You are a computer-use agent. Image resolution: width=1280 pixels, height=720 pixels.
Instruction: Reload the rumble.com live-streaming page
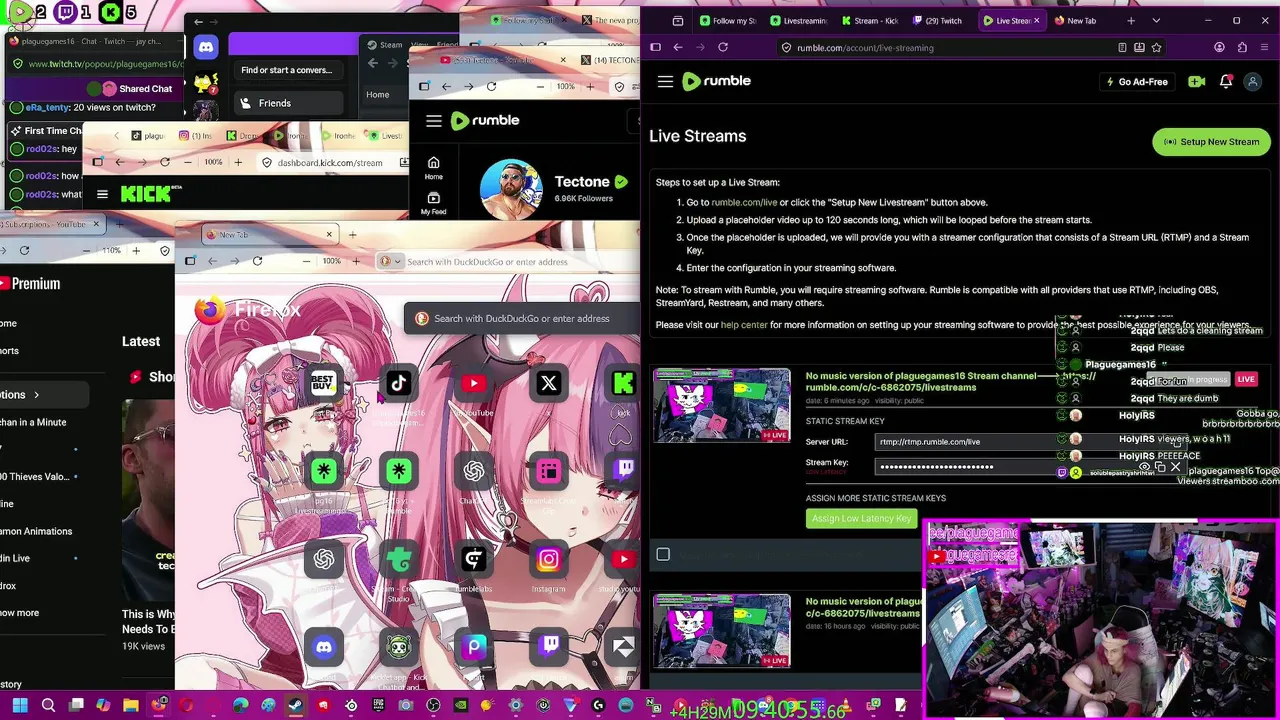pyautogui.click(x=723, y=47)
